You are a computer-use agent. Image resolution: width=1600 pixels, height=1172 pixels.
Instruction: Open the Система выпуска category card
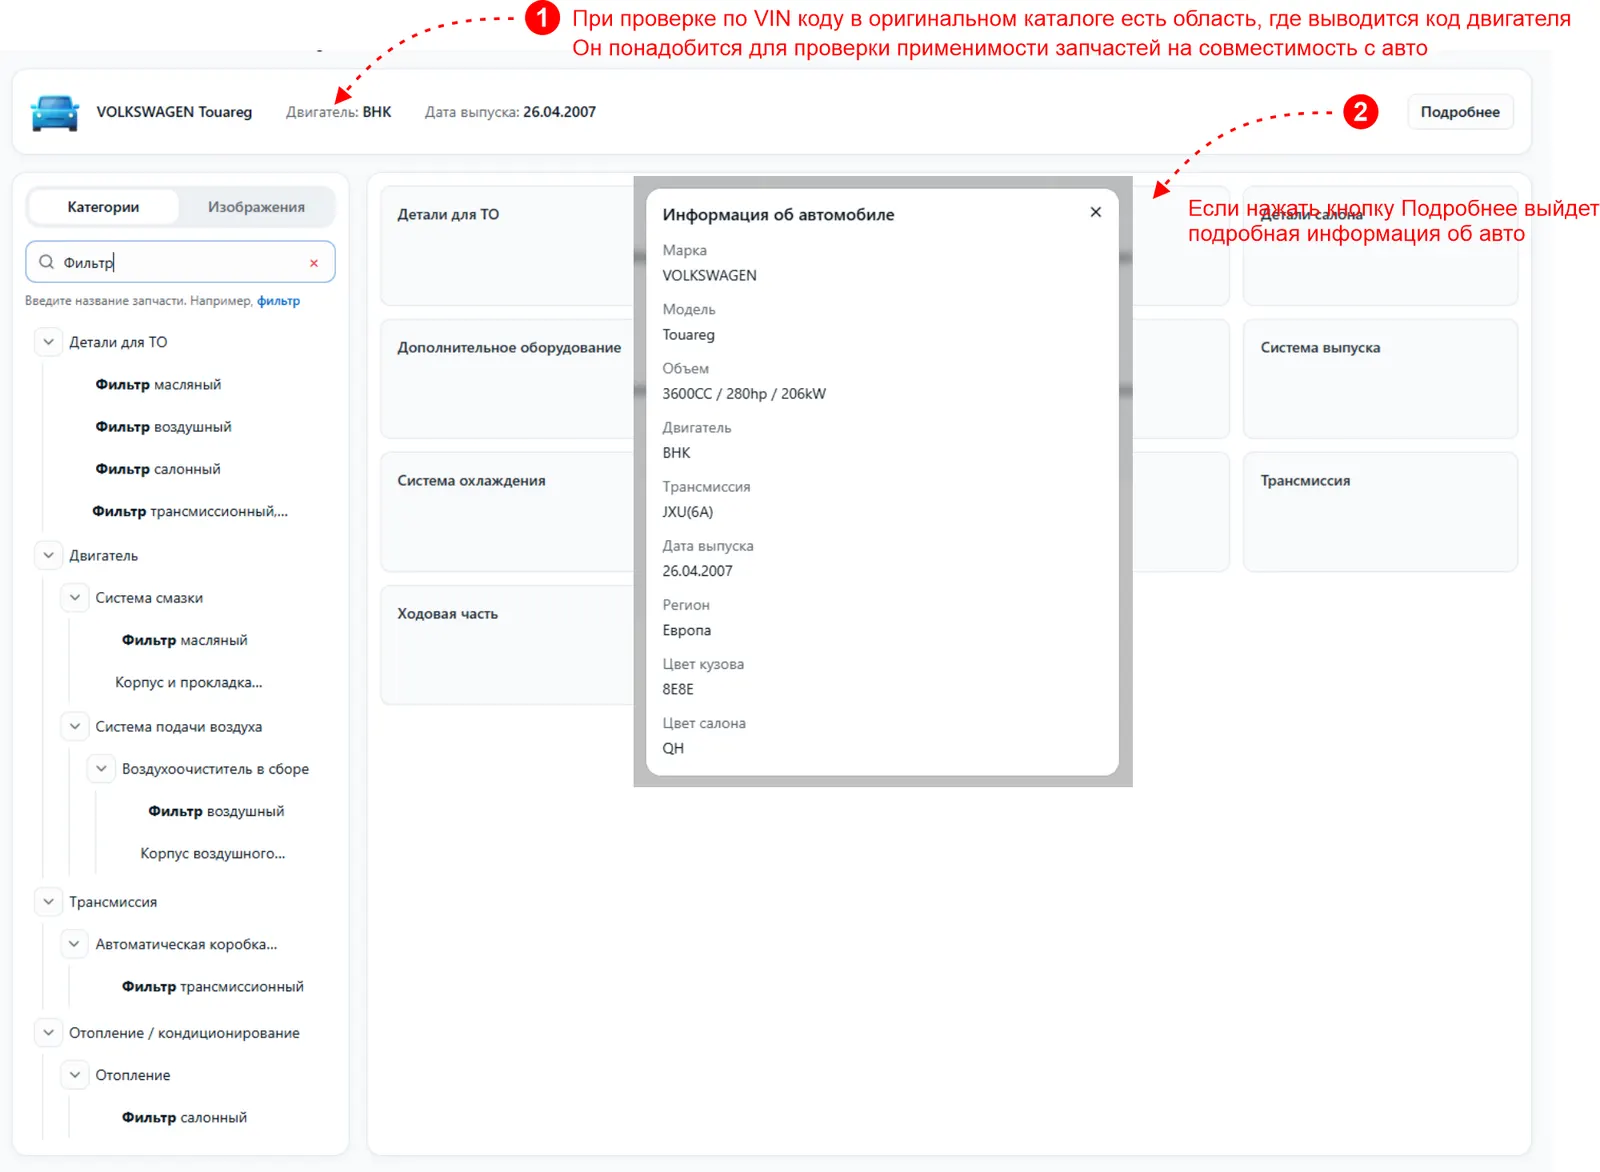point(1380,378)
